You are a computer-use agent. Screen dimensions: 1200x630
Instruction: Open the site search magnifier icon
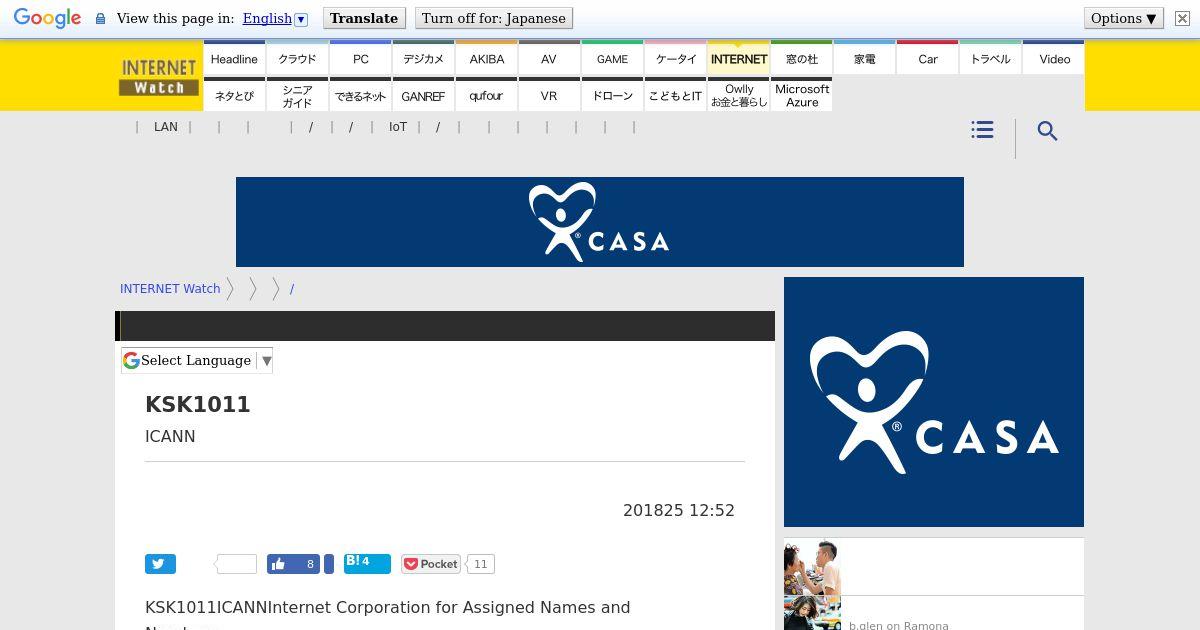point(1047,131)
